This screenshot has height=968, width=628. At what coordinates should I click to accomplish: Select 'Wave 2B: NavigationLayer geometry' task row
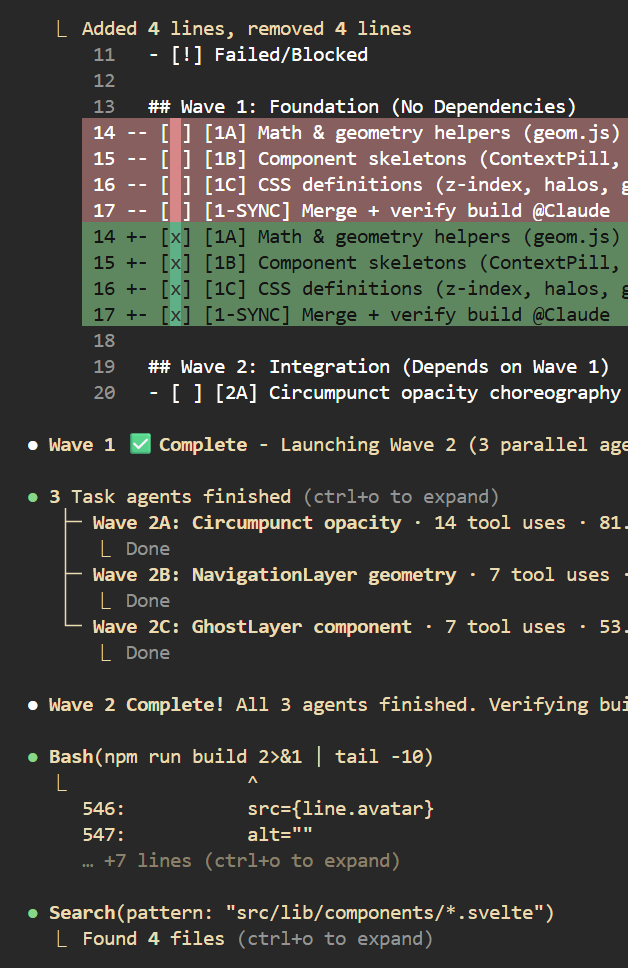click(x=360, y=575)
